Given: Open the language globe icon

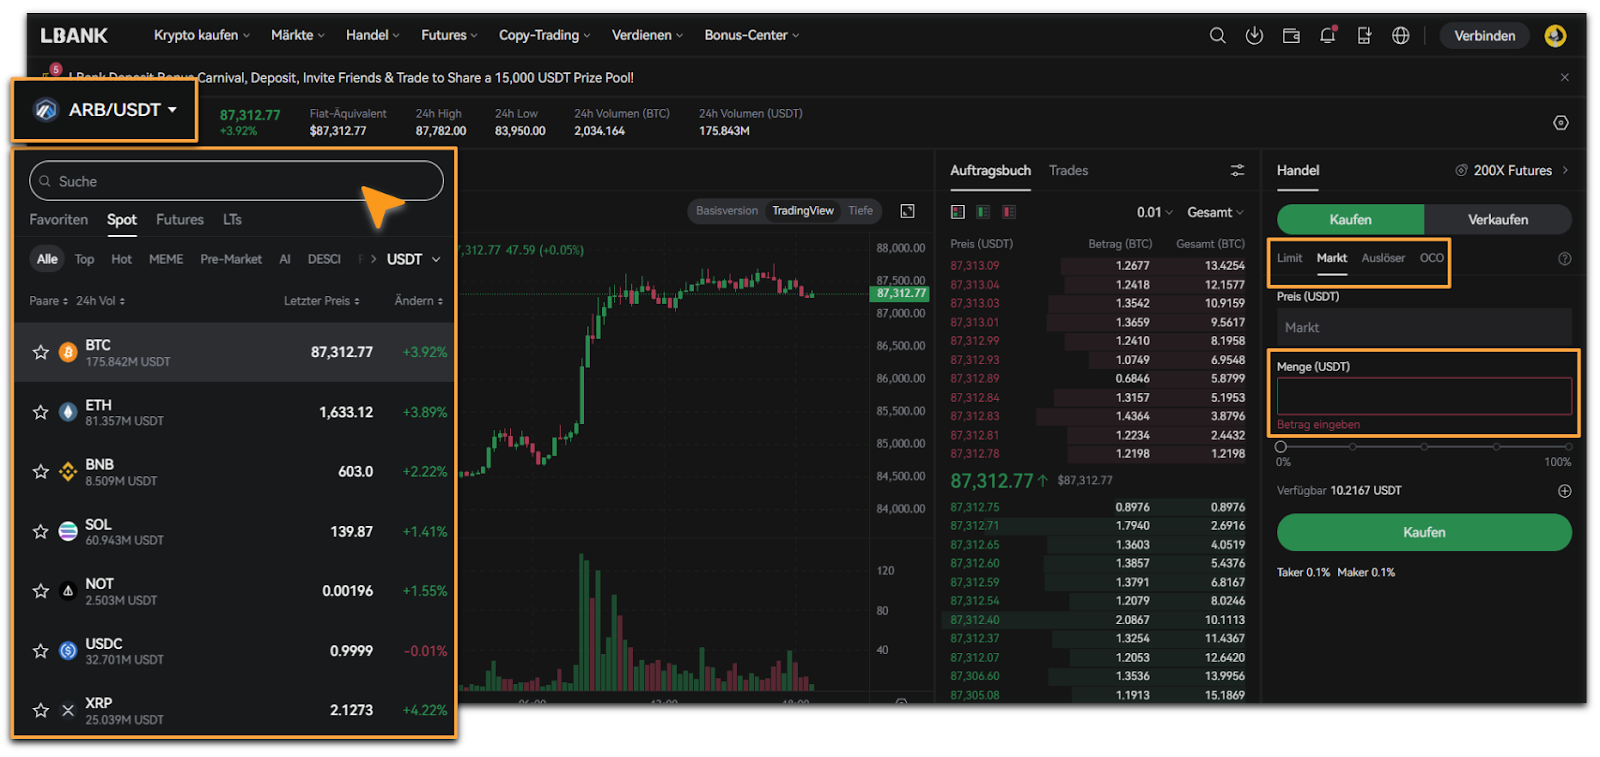Looking at the screenshot, I should (1401, 35).
